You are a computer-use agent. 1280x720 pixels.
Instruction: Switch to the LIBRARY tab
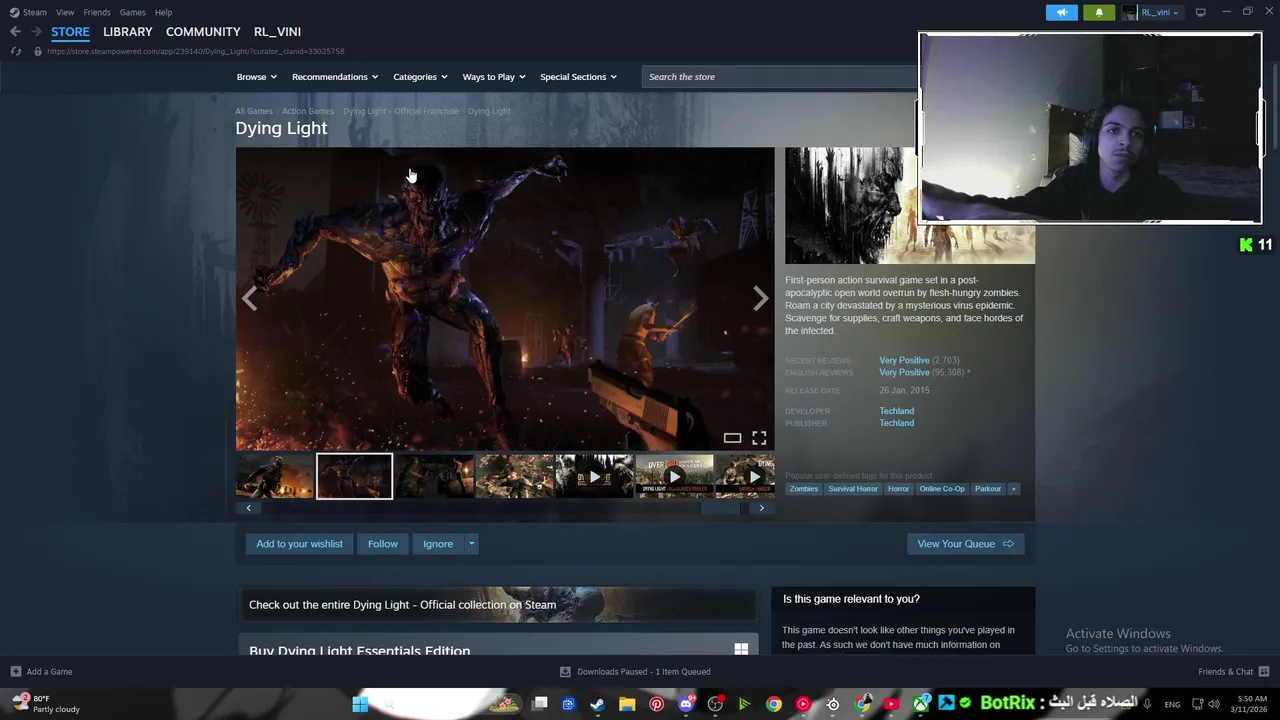[128, 32]
